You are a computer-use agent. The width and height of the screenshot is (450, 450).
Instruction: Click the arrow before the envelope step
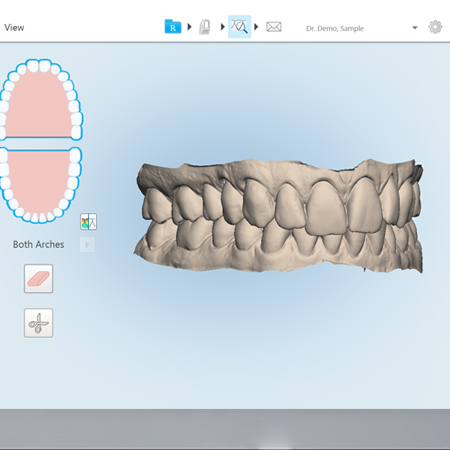pyautogui.click(x=256, y=27)
